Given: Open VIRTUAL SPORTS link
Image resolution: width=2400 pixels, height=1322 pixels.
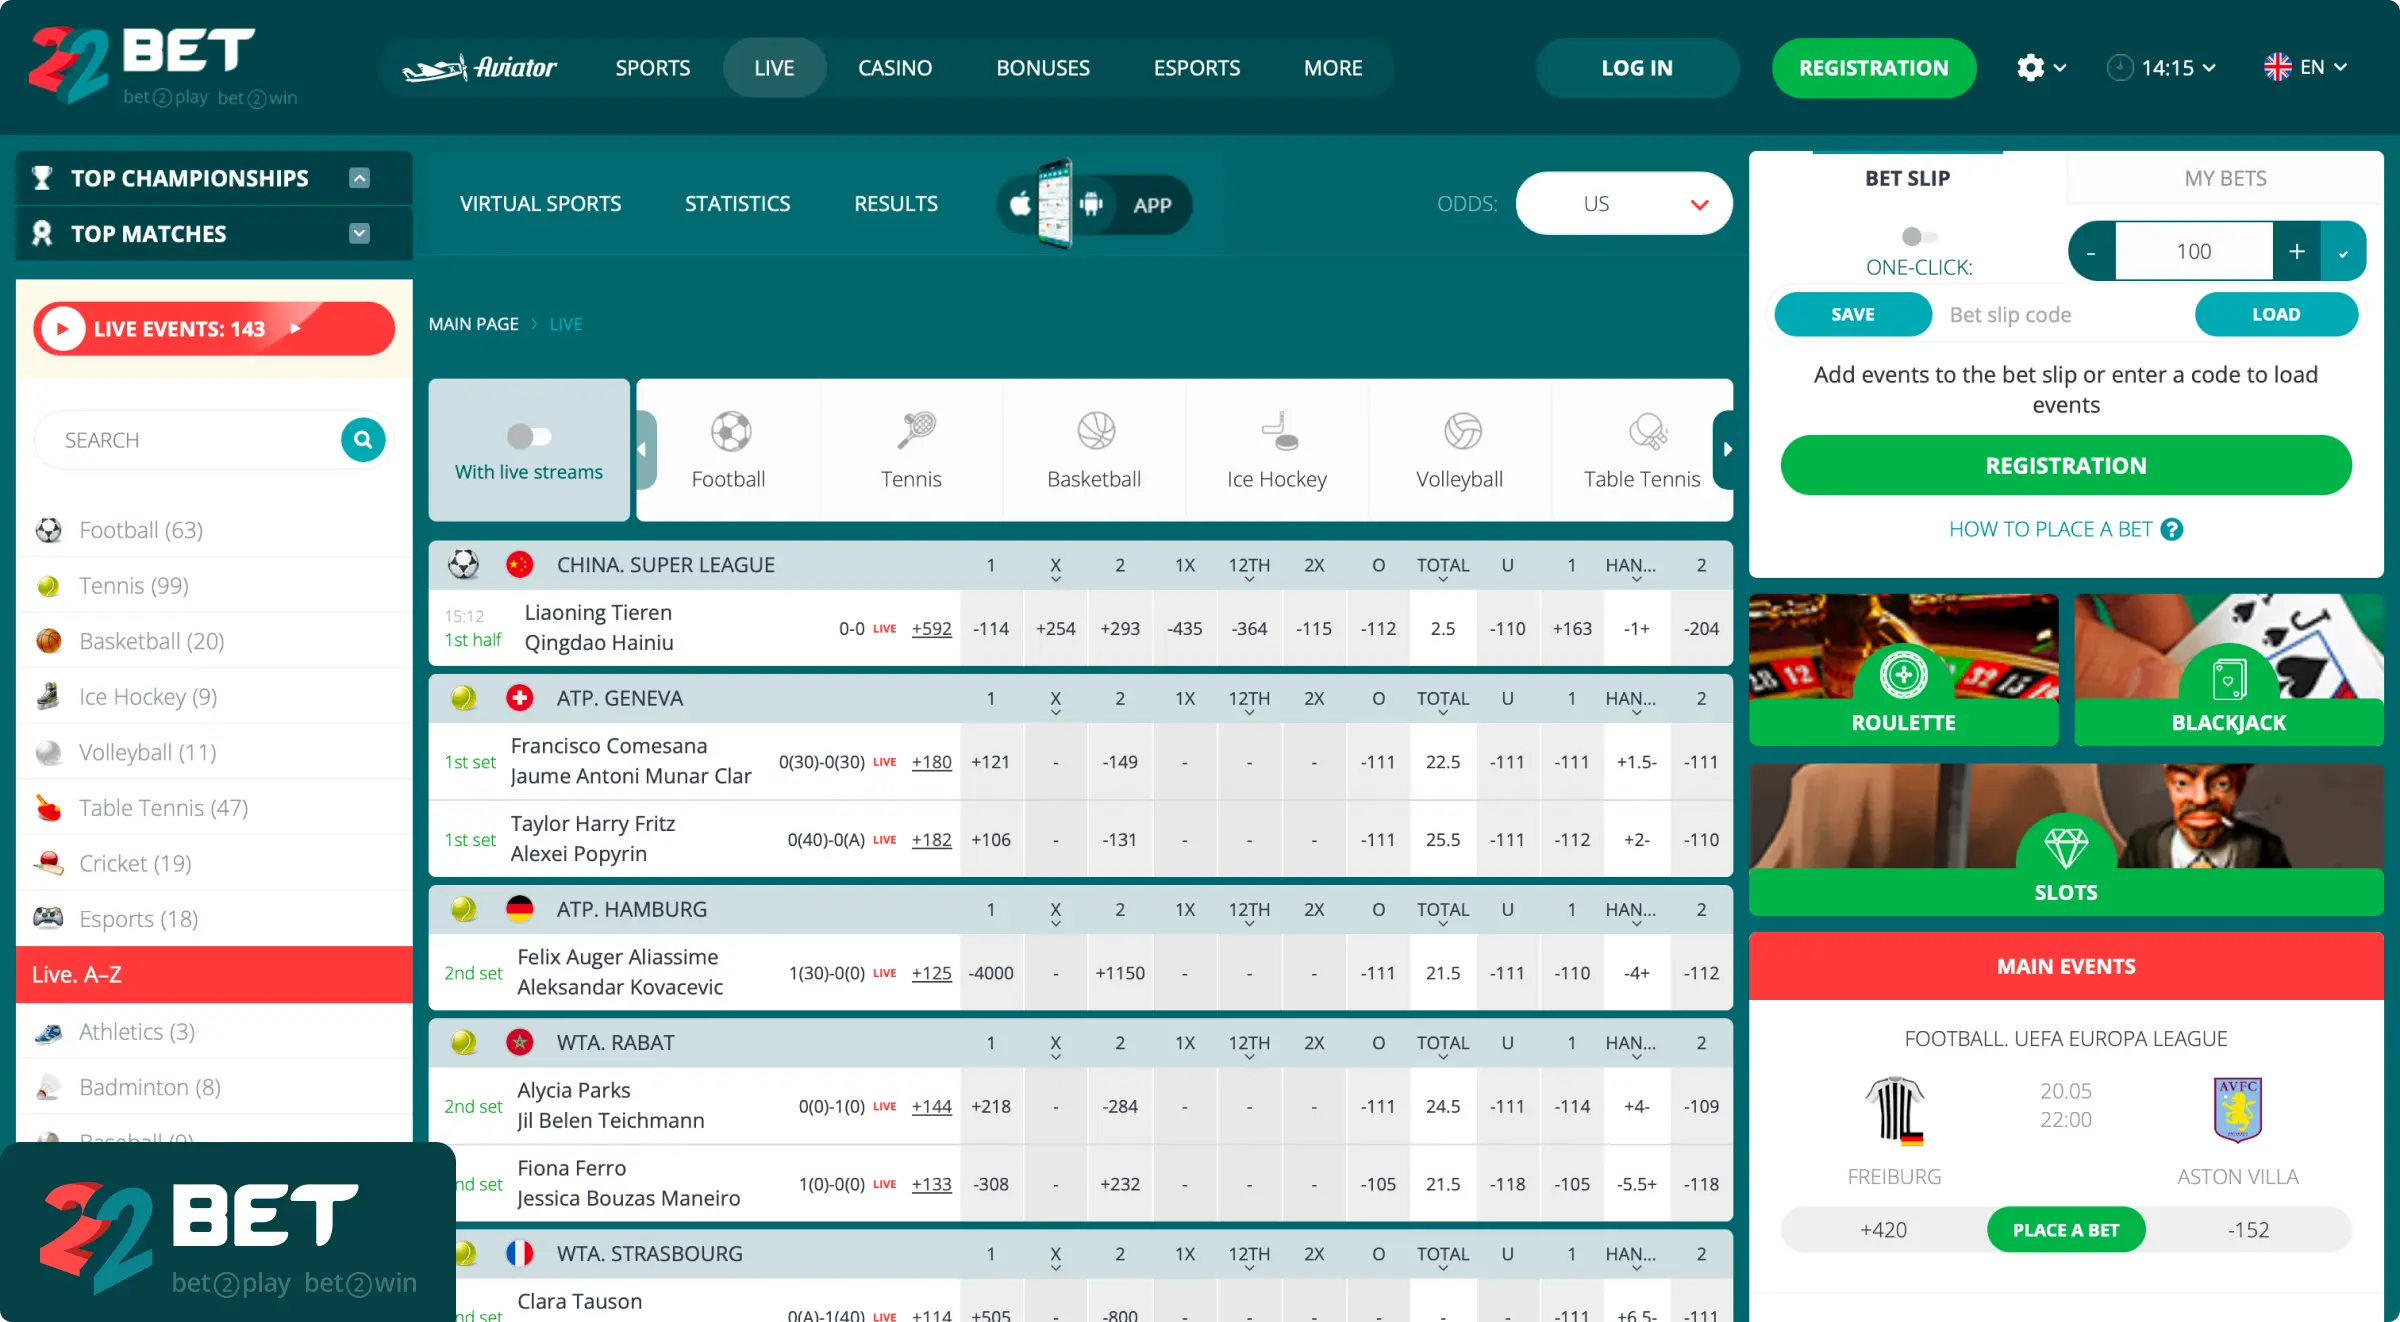Looking at the screenshot, I should point(540,204).
